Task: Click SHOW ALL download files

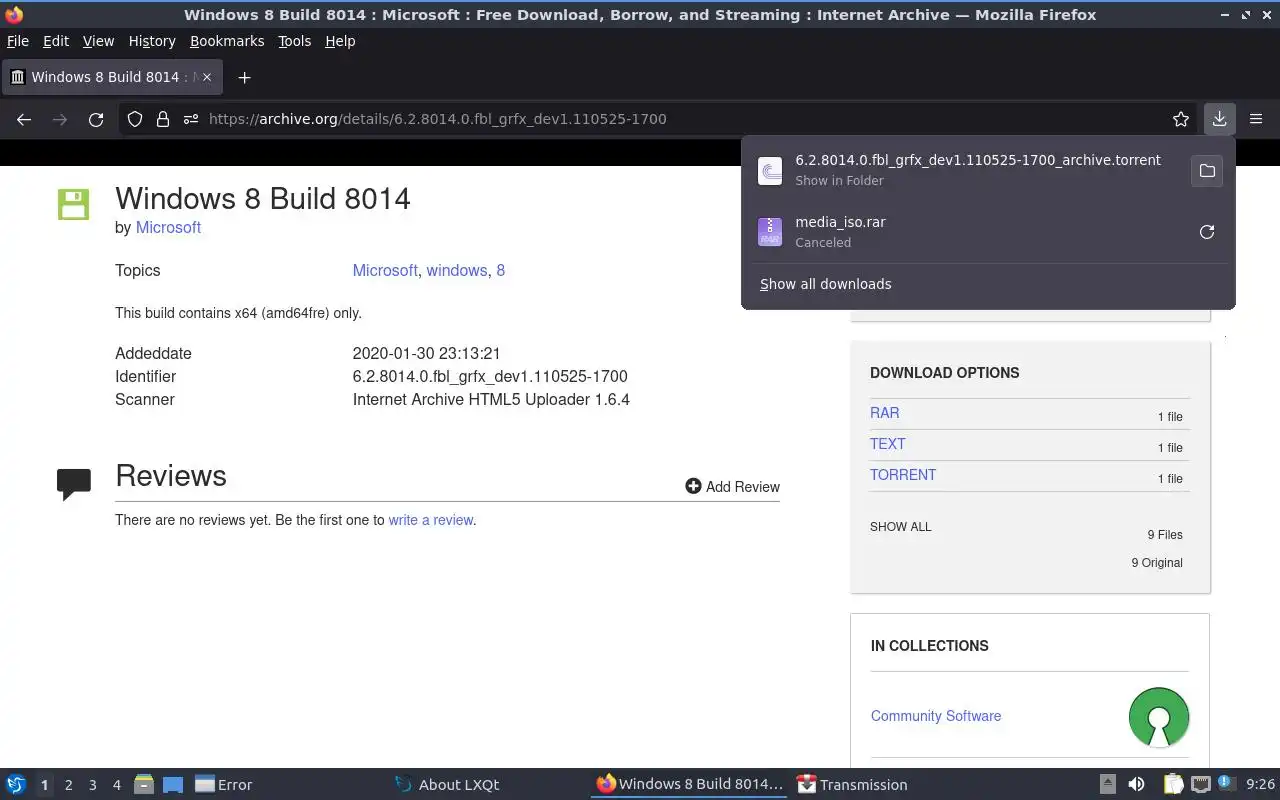Action: pos(900,527)
